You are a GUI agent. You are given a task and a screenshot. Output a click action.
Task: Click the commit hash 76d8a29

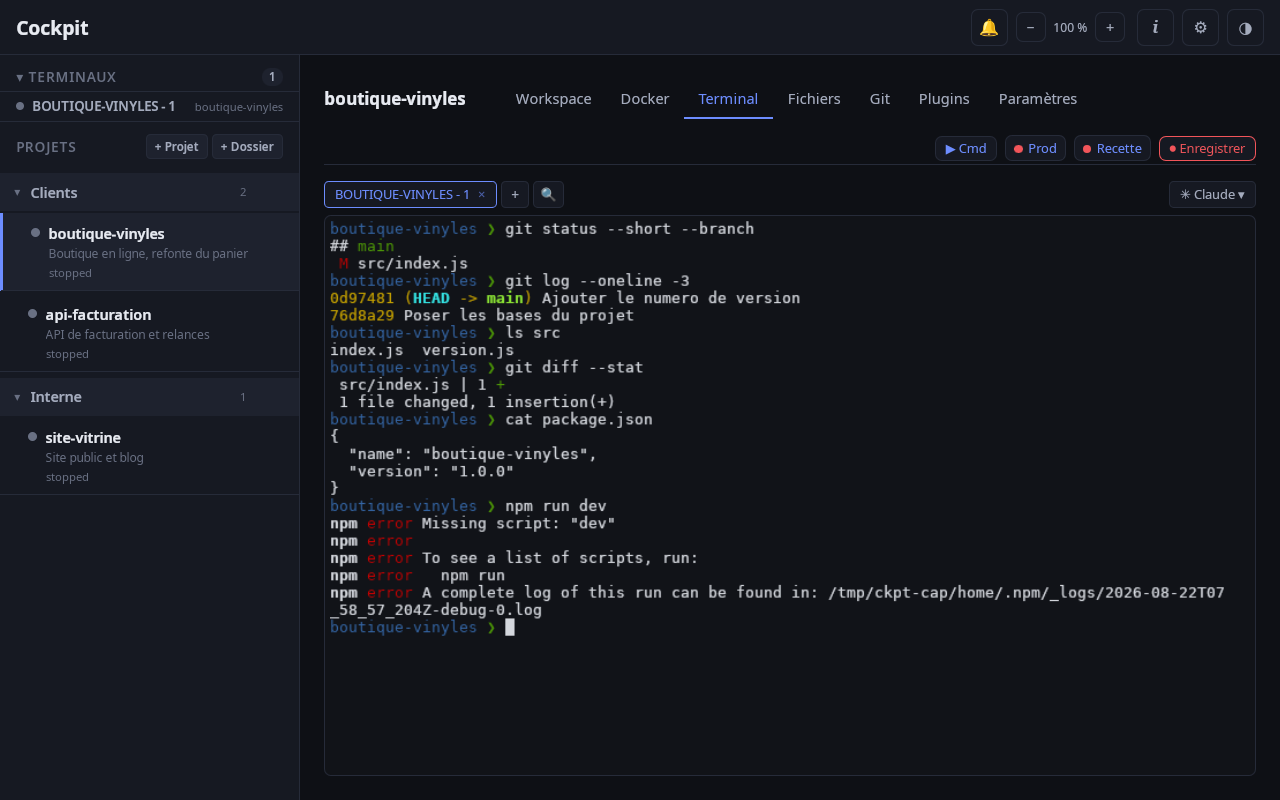pos(362,315)
